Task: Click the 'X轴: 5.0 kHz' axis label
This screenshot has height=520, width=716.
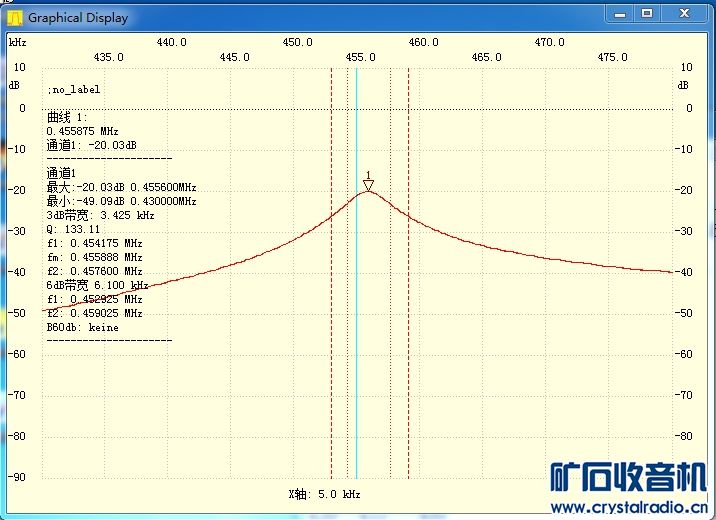Action: (x=325, y=494)
